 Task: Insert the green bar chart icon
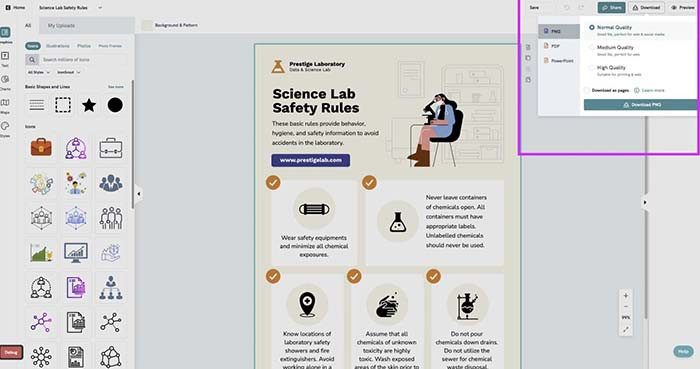click(41, 253)
